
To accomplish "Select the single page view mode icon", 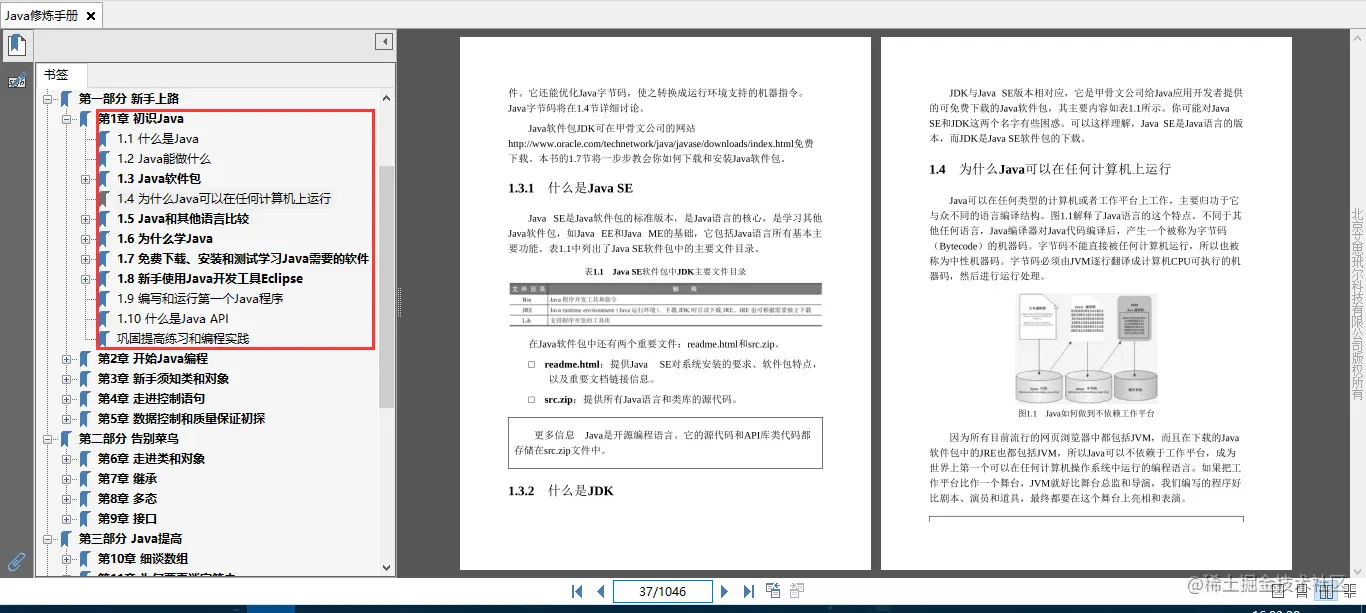I will point(1277,591).
